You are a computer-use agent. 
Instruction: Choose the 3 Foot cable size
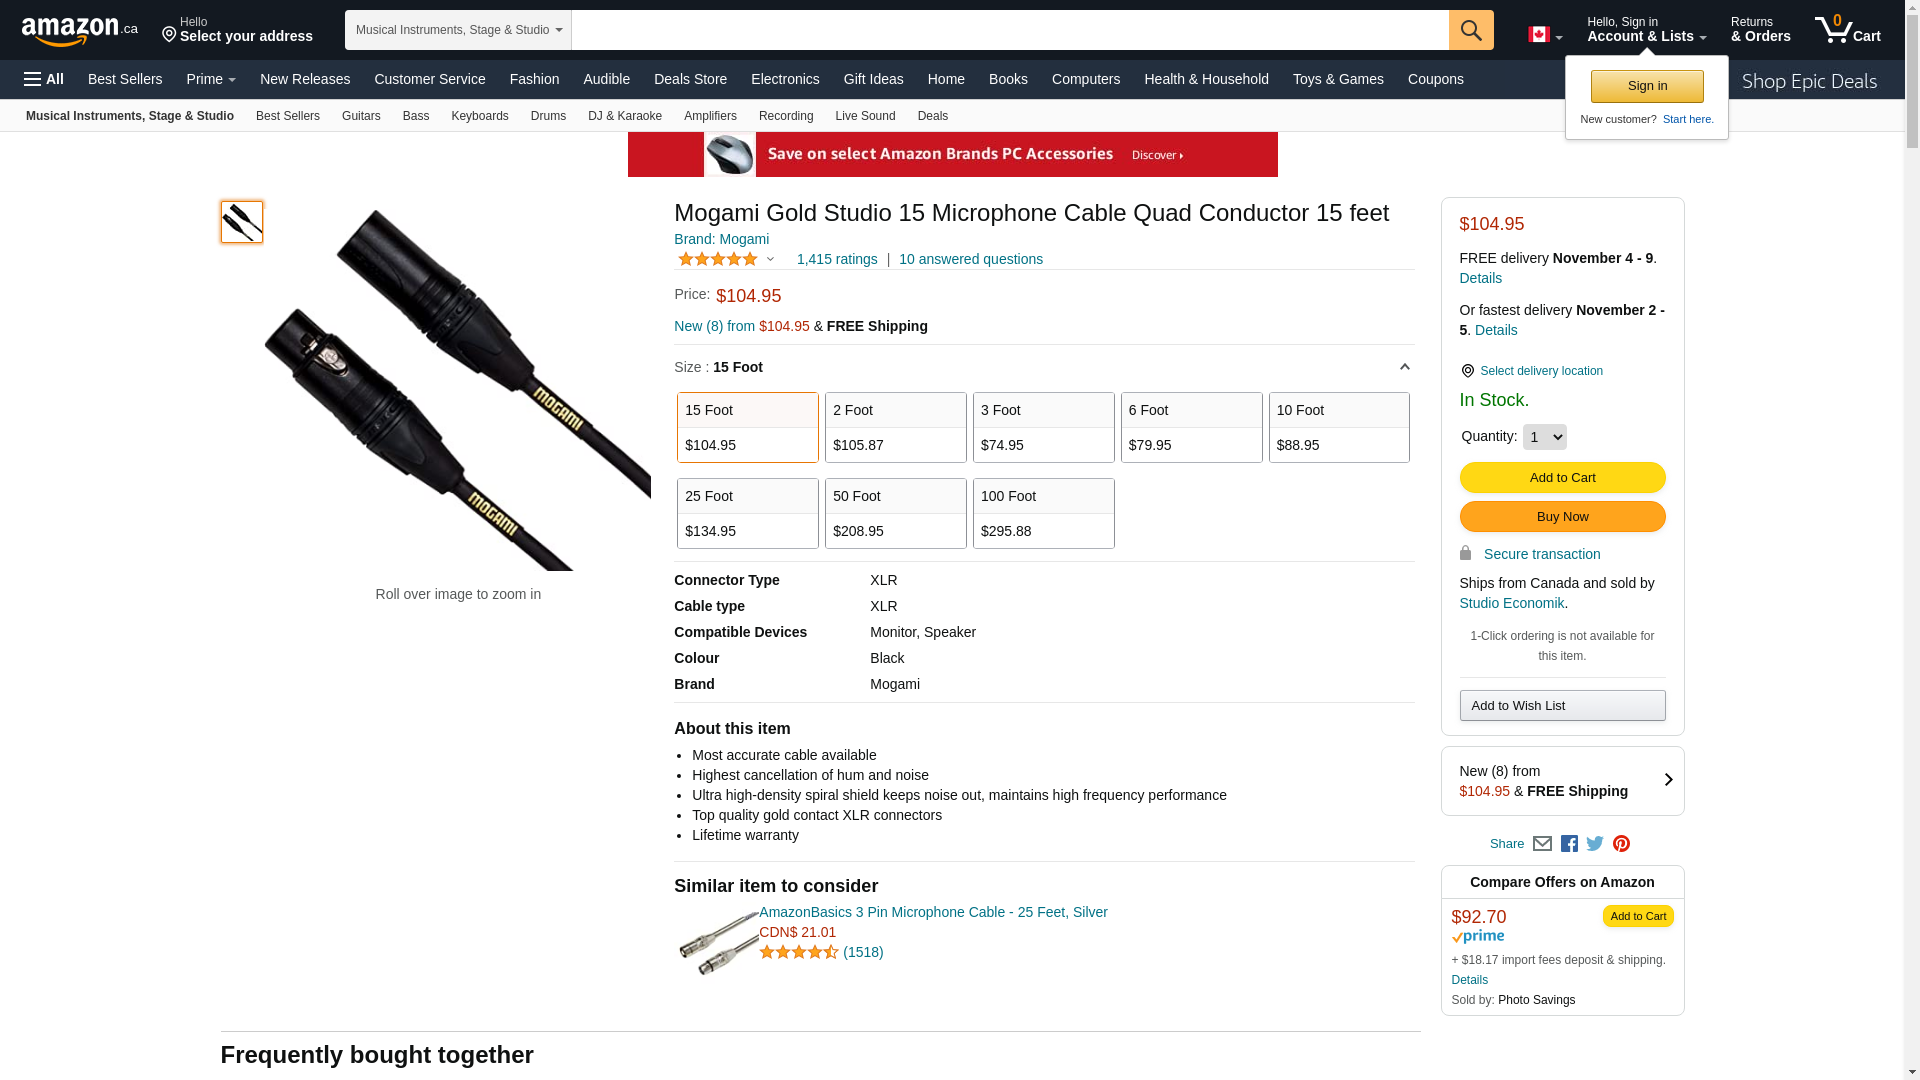click(x=1043, y=427)
